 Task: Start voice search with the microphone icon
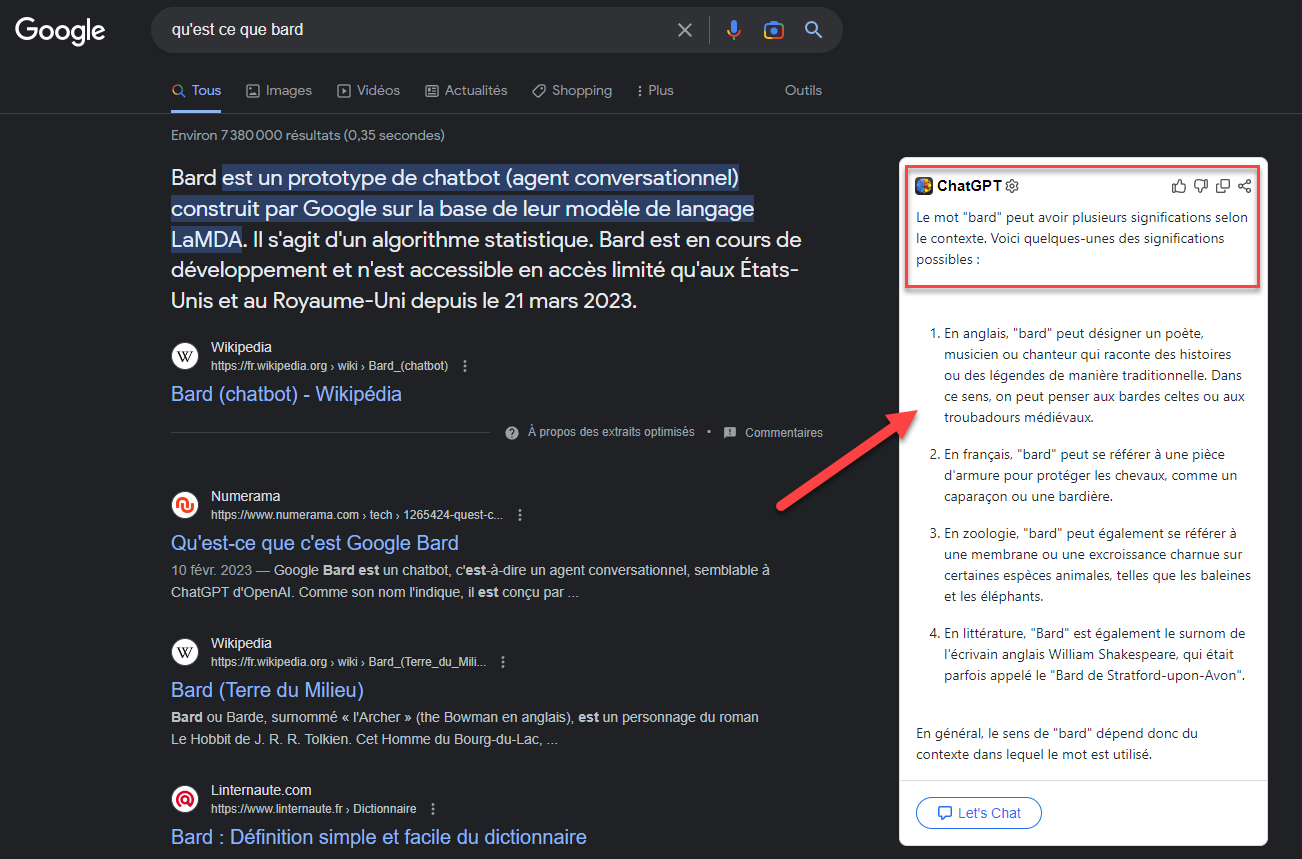pyautogui.click(x=734, y=30)
